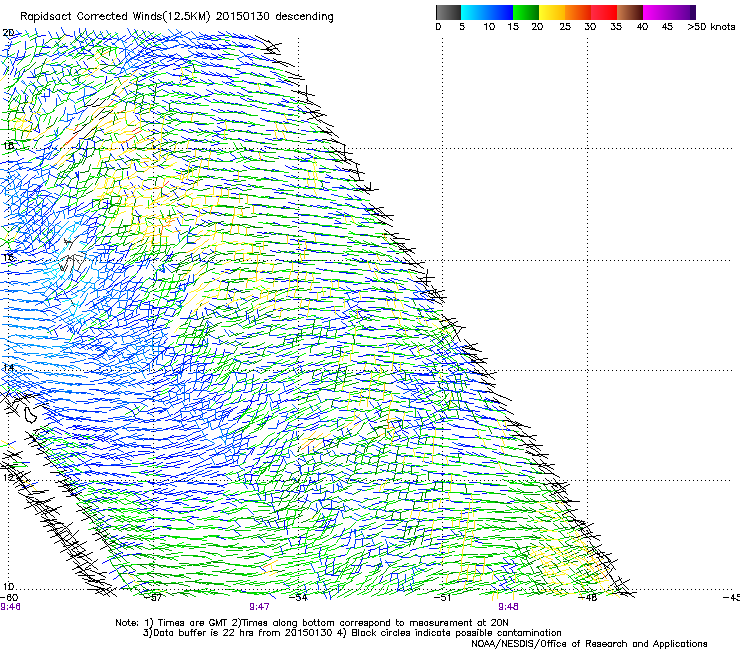Click the orange 25-30 knots legend segment
This screenshot has width=740, height=650.
(578, 13)
